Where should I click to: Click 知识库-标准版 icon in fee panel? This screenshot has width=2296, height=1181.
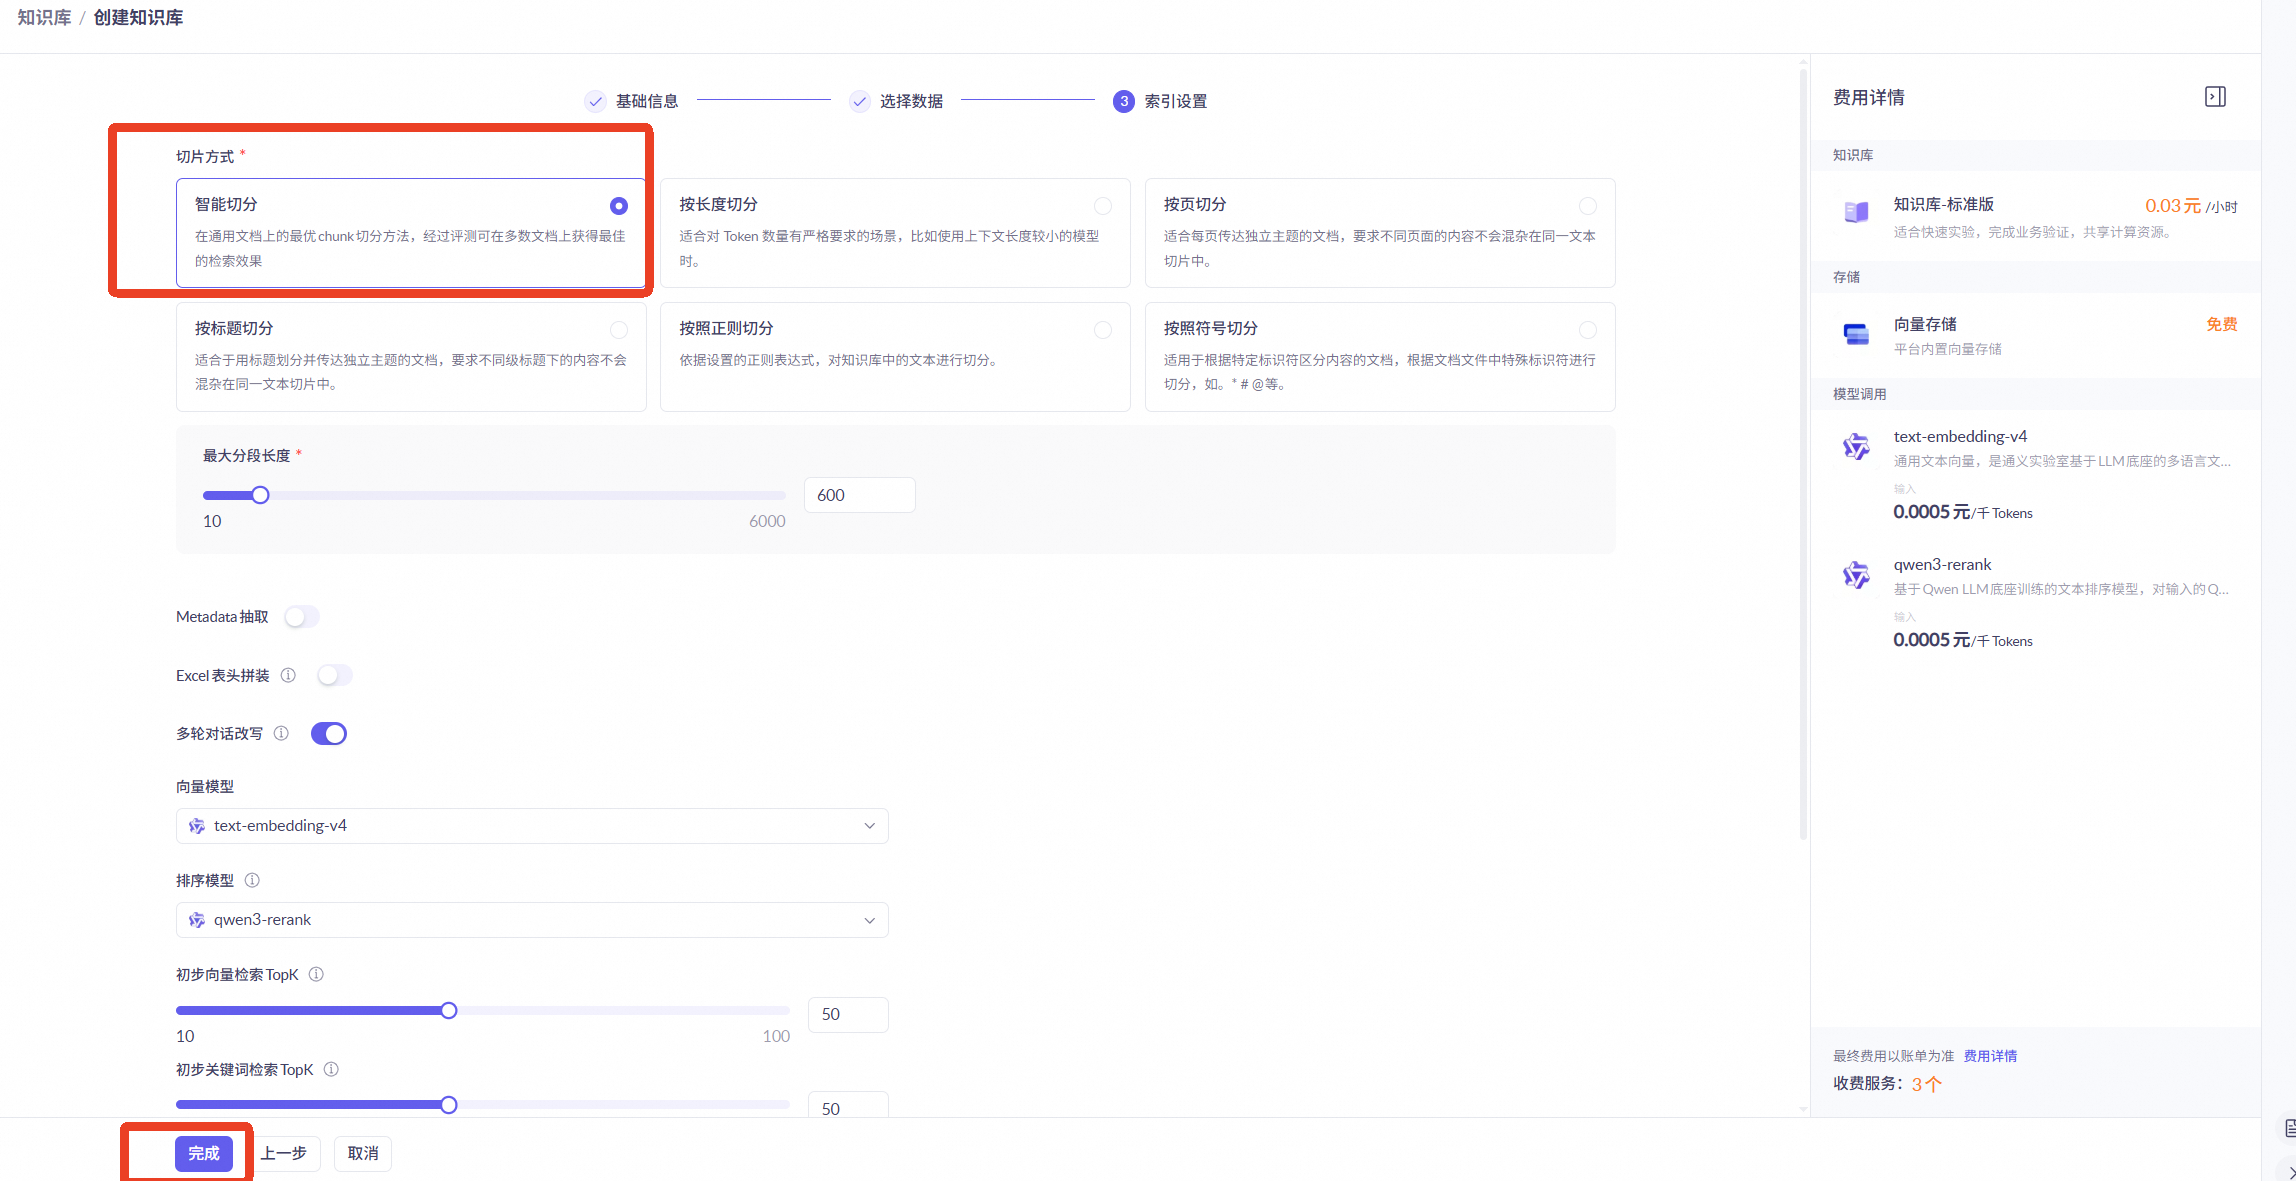[x=1856, y=212]
